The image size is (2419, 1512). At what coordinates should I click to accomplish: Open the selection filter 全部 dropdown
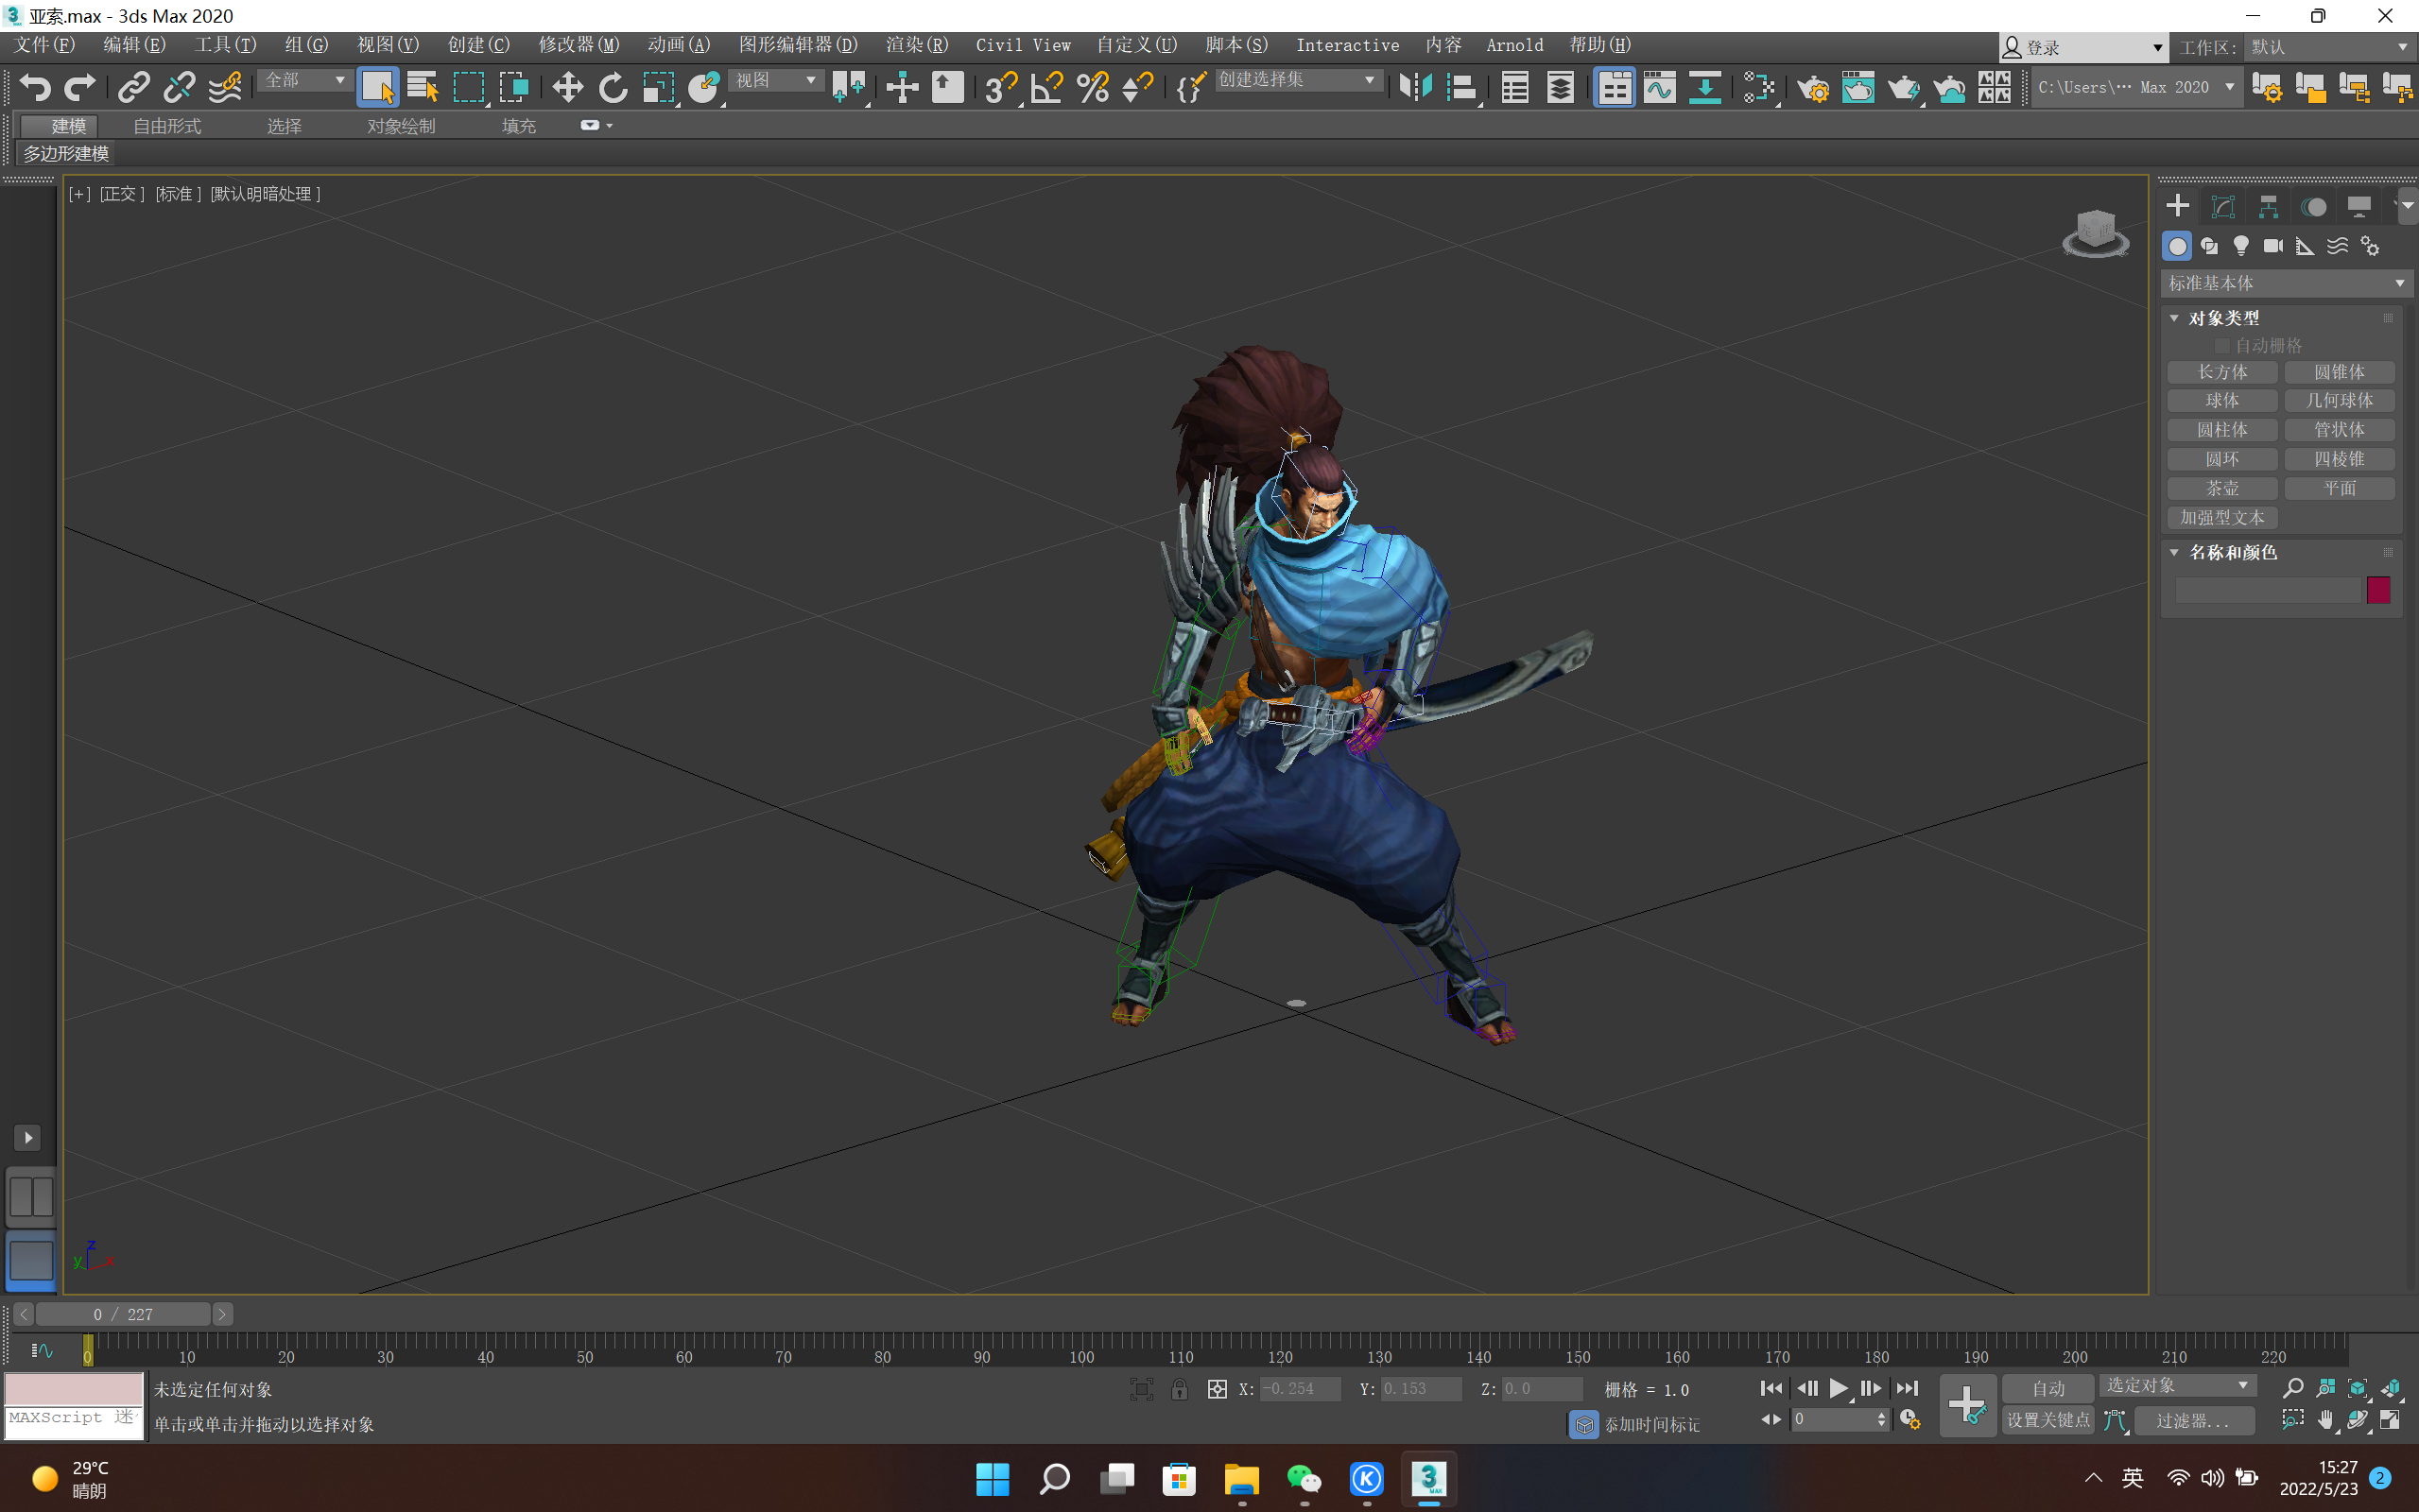click(x=304, y=80)
